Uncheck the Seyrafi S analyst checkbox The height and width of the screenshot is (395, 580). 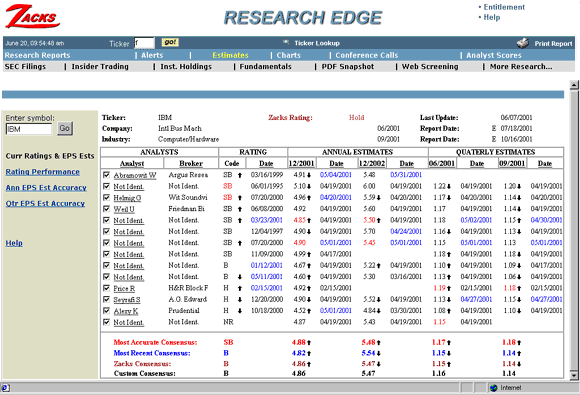(x=107, y=299)
